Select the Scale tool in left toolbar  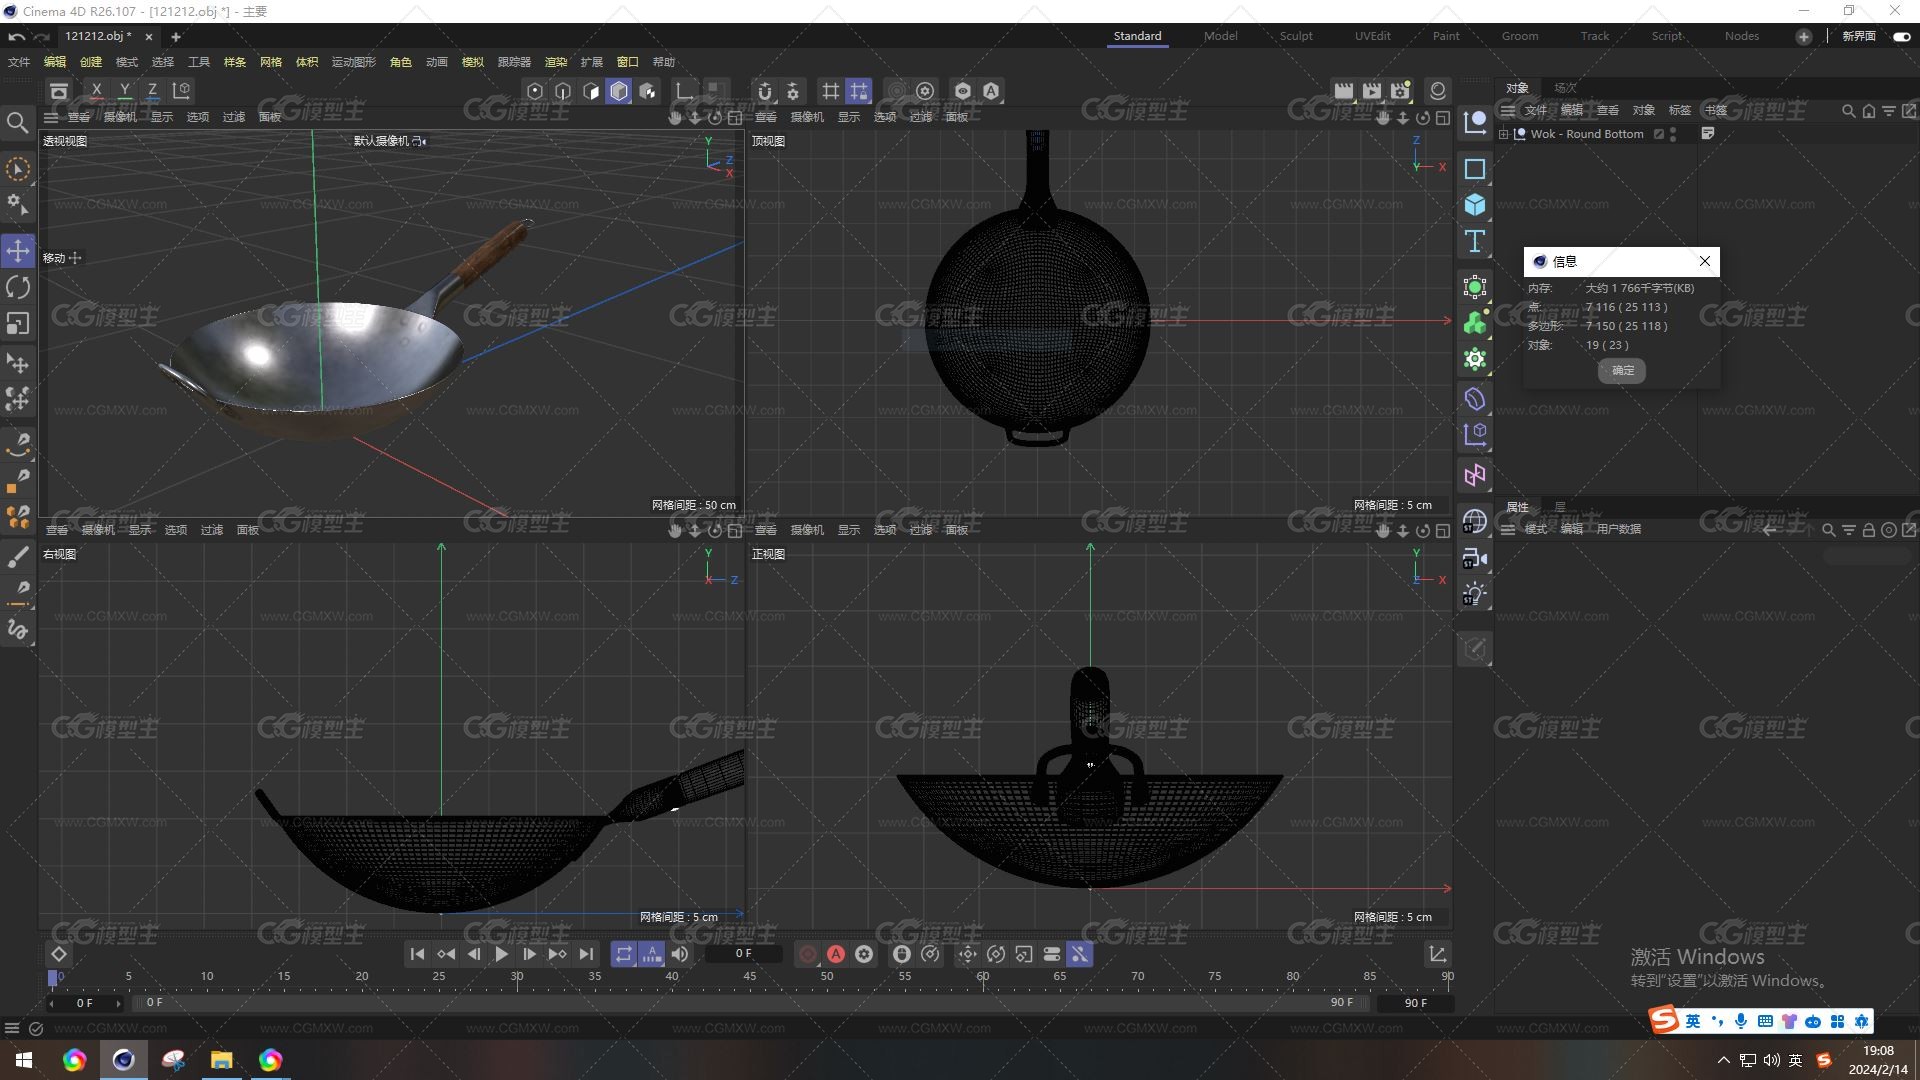[18, 324]
